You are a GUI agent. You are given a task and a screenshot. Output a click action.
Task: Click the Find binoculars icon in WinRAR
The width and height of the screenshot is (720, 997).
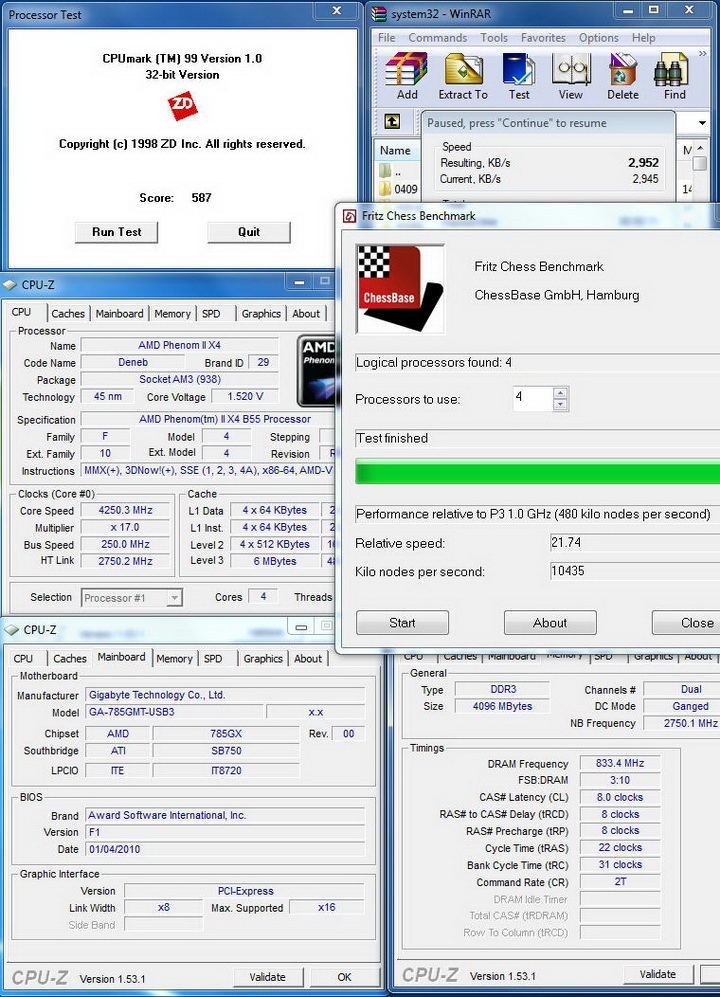click(672, 70)
